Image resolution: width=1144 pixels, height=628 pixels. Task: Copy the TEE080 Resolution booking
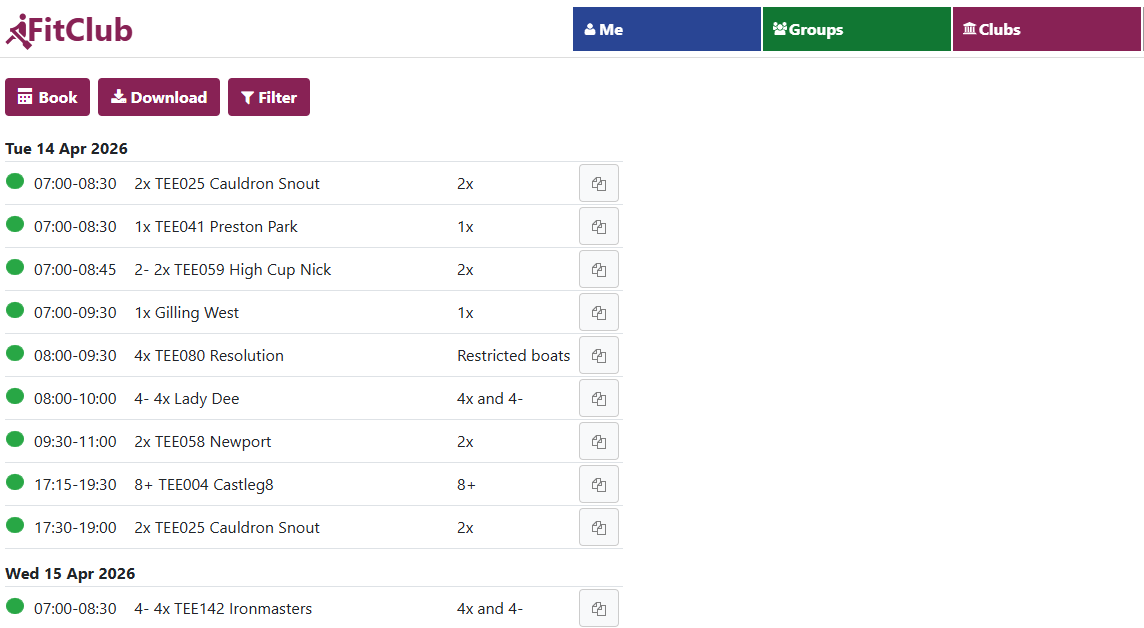coord(598,356)
